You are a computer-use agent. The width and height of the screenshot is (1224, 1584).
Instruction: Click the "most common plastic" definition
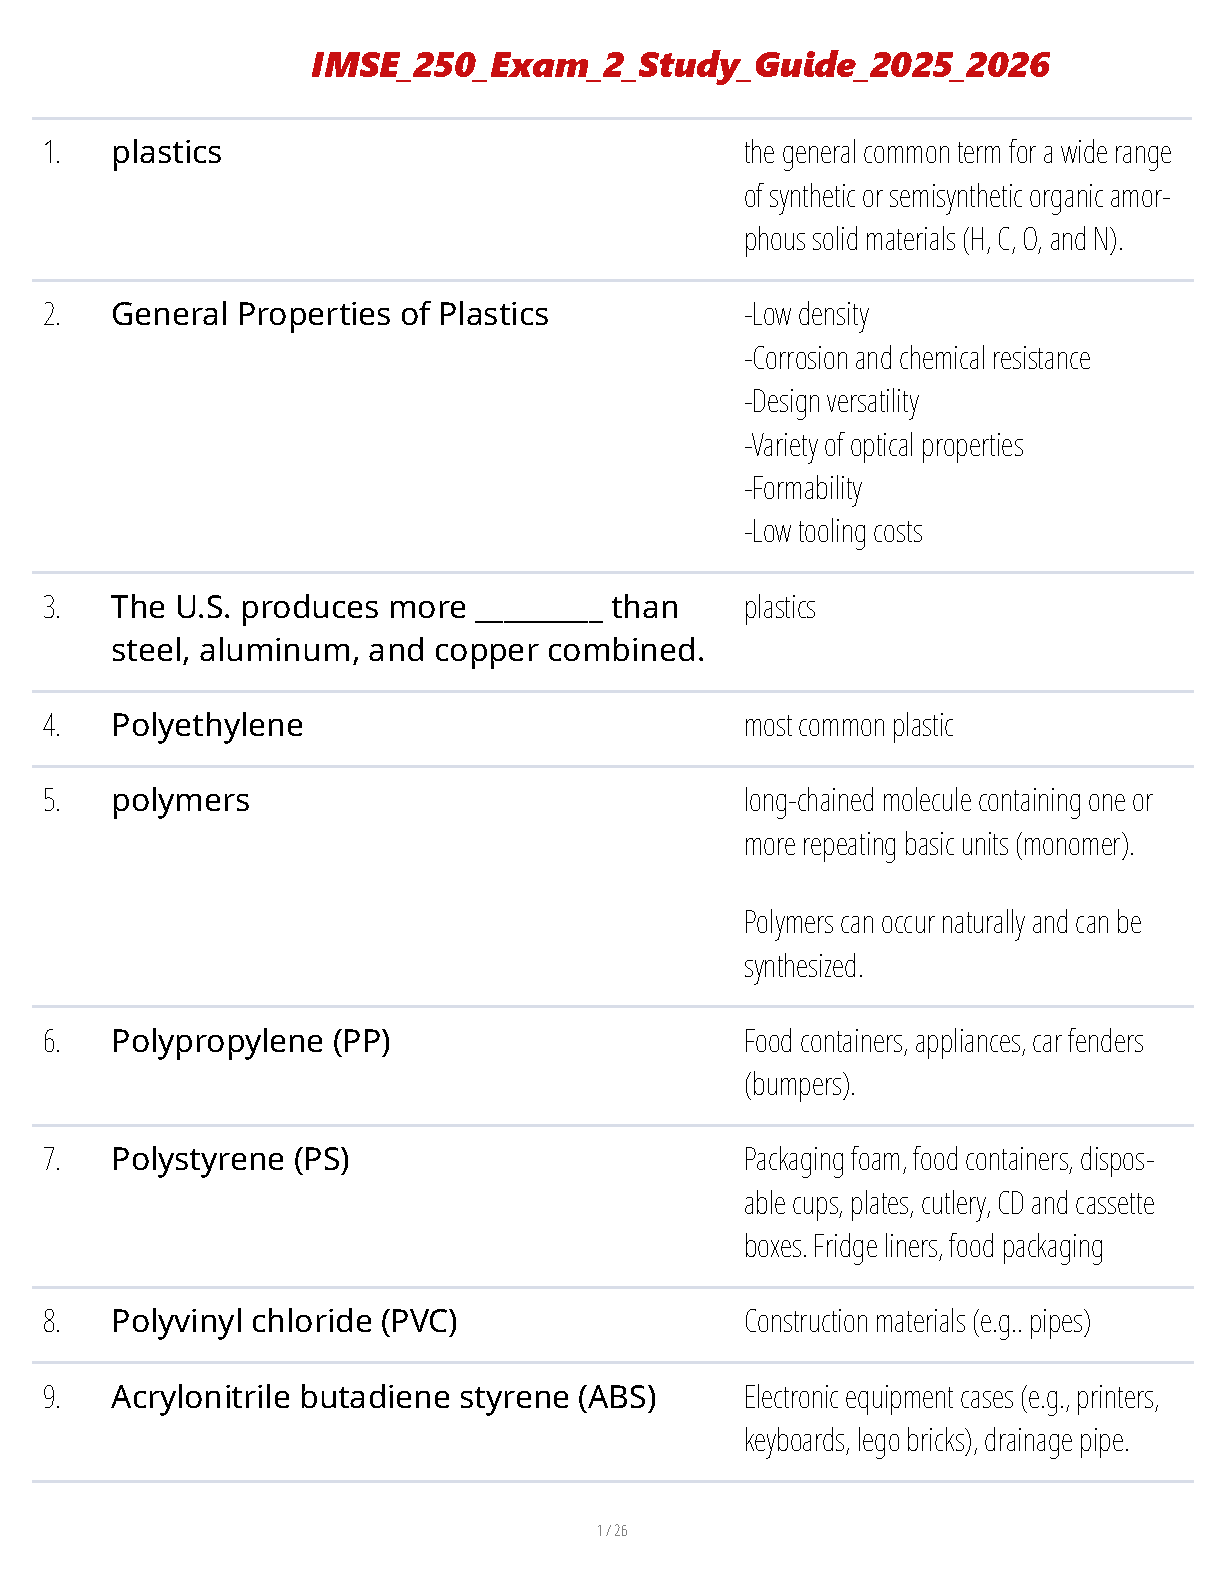848,725
